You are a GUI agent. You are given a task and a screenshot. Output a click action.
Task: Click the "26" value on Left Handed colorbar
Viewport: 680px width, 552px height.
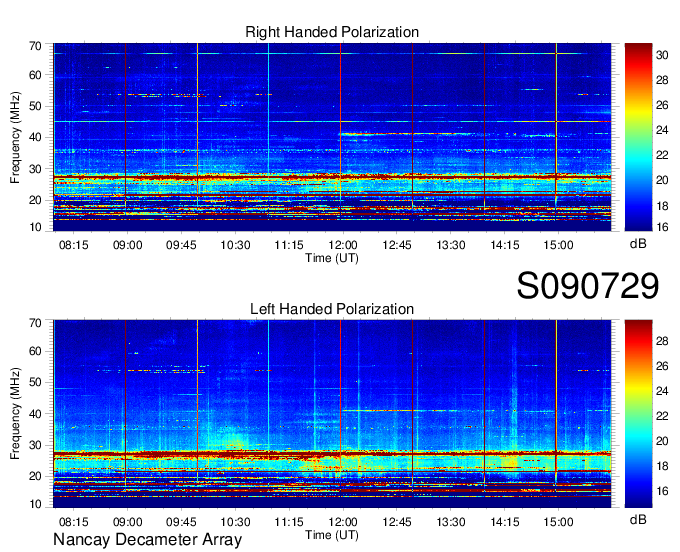coord(662,366)
